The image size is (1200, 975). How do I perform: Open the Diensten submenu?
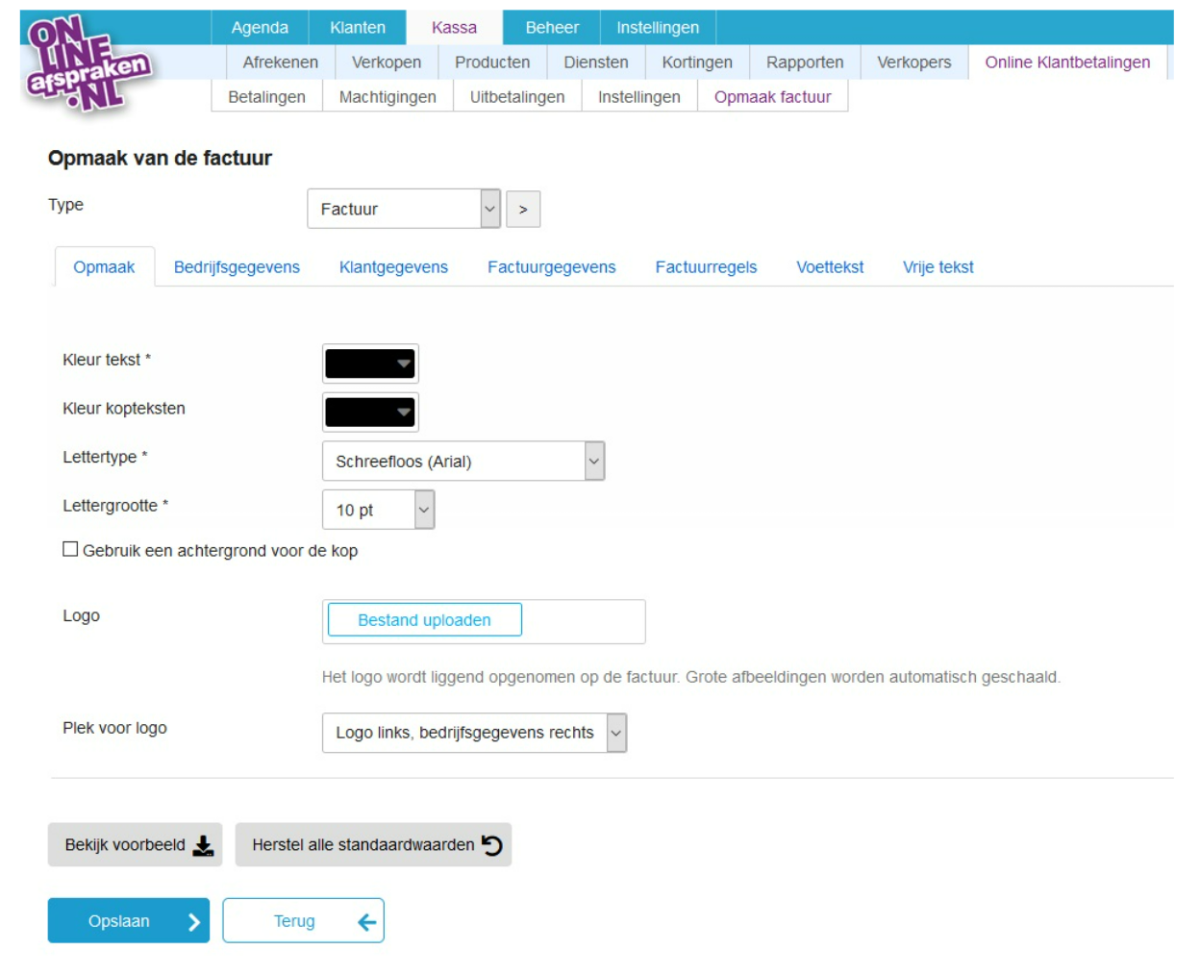point(596,62)
